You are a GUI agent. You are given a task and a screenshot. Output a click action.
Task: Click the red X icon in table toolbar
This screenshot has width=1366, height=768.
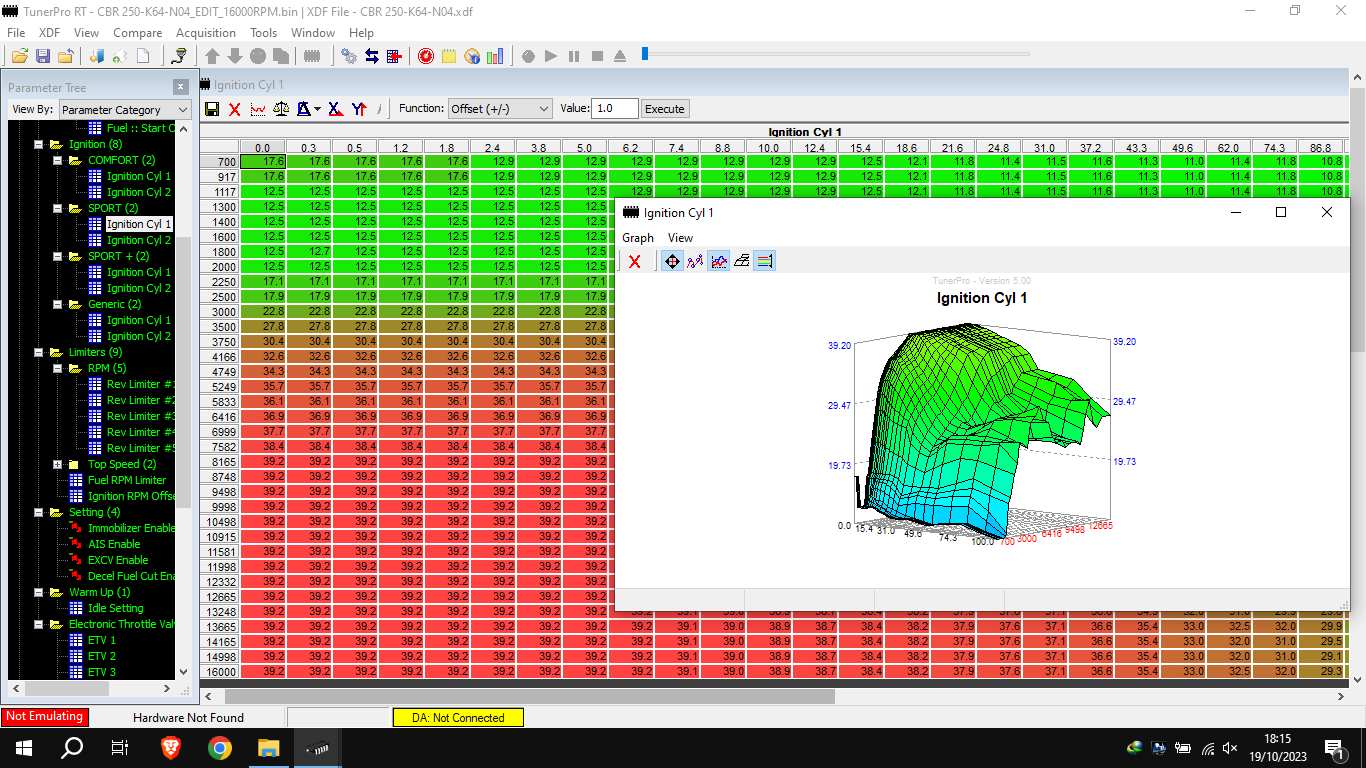235,109
